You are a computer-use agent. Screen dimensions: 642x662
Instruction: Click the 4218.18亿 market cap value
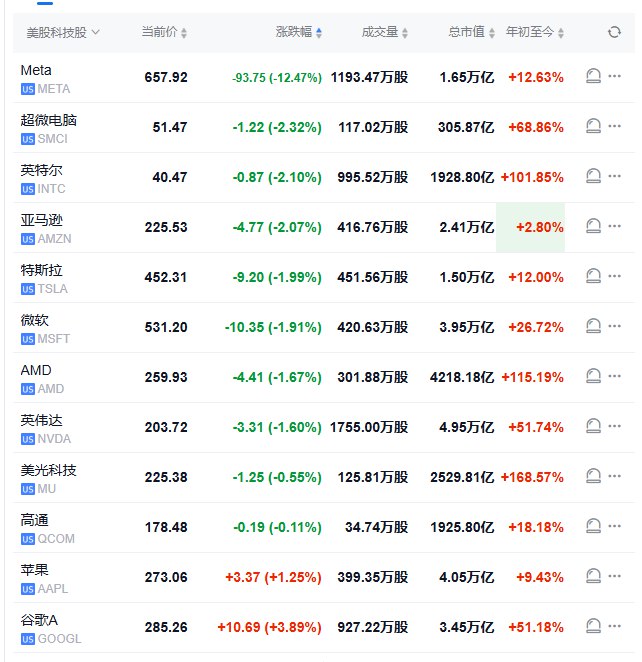coord(462,377)
